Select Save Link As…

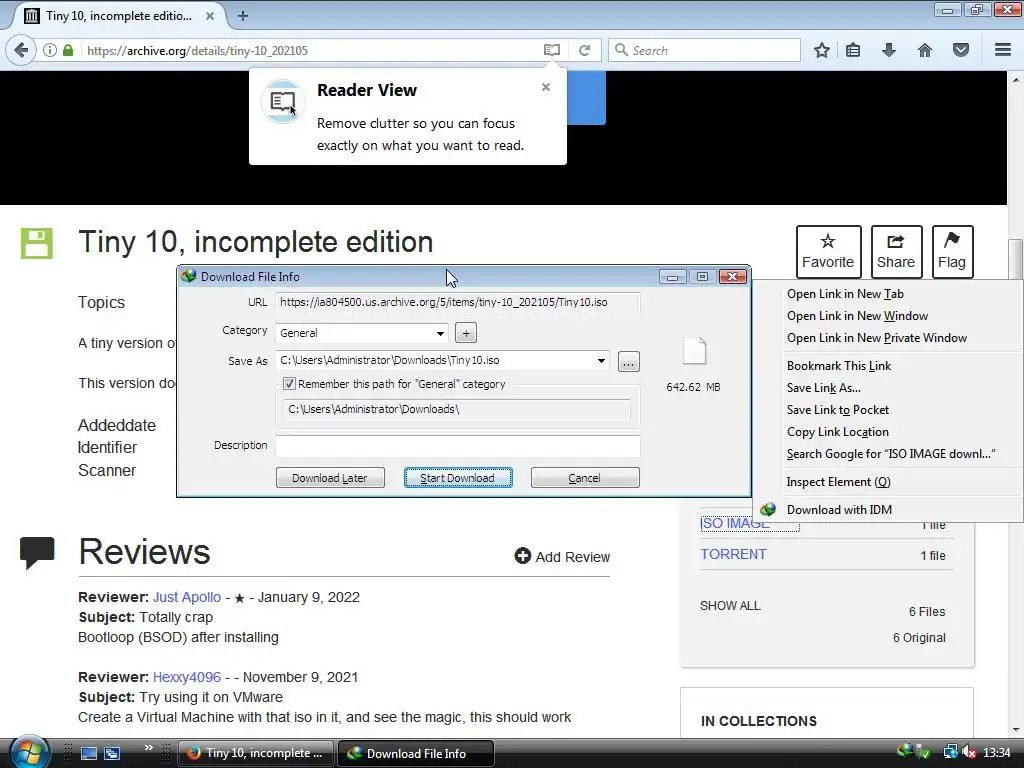click(x=824, y=388)
